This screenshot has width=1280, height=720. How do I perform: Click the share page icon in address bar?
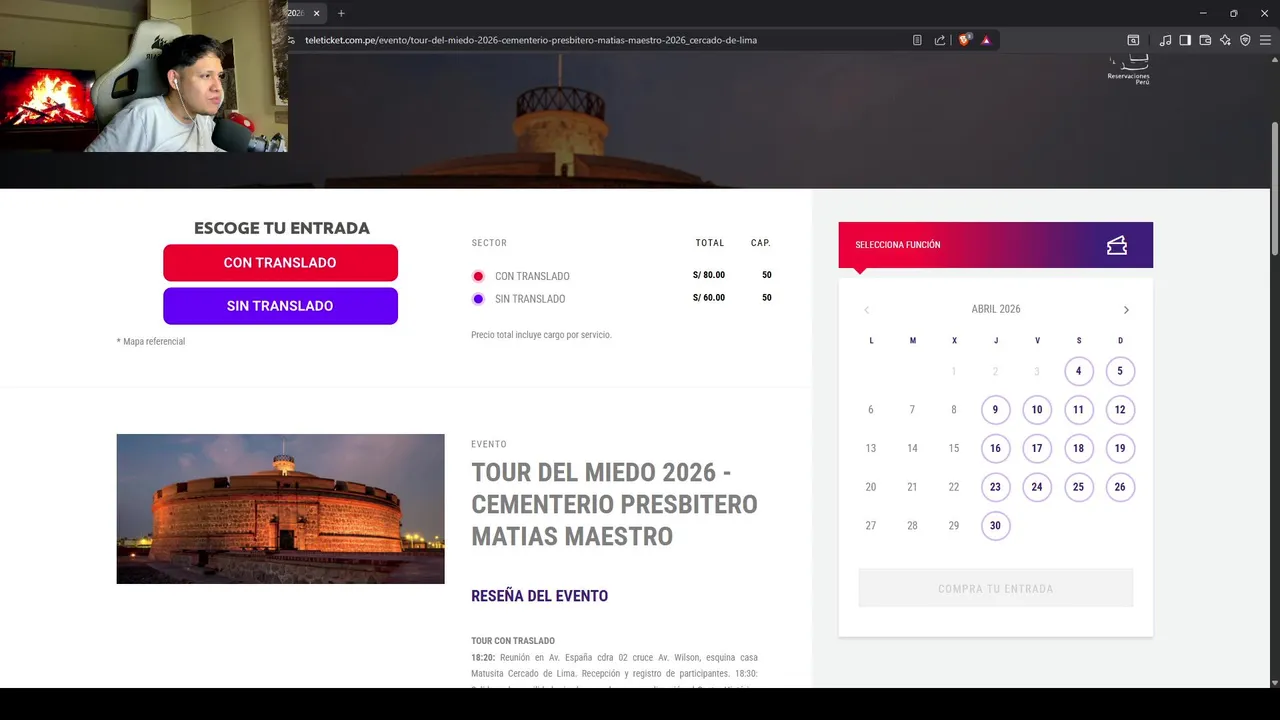pyautogui.click(x=940, y=40)
